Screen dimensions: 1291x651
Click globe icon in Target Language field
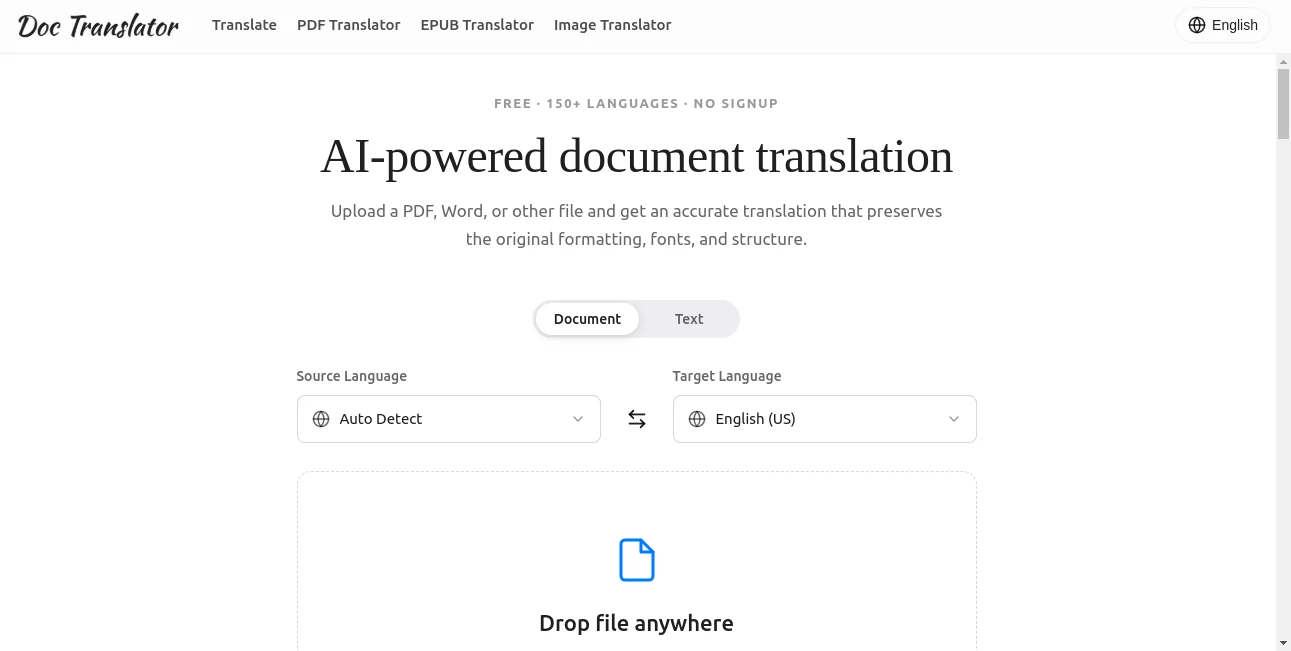click(697, 419)
